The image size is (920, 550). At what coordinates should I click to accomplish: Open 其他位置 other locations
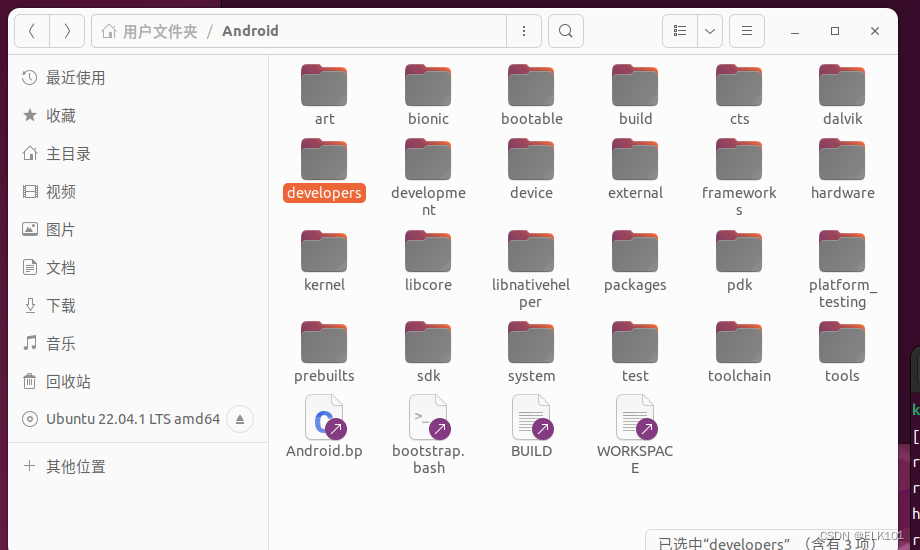pyautogui.click(x=138, y=467)
